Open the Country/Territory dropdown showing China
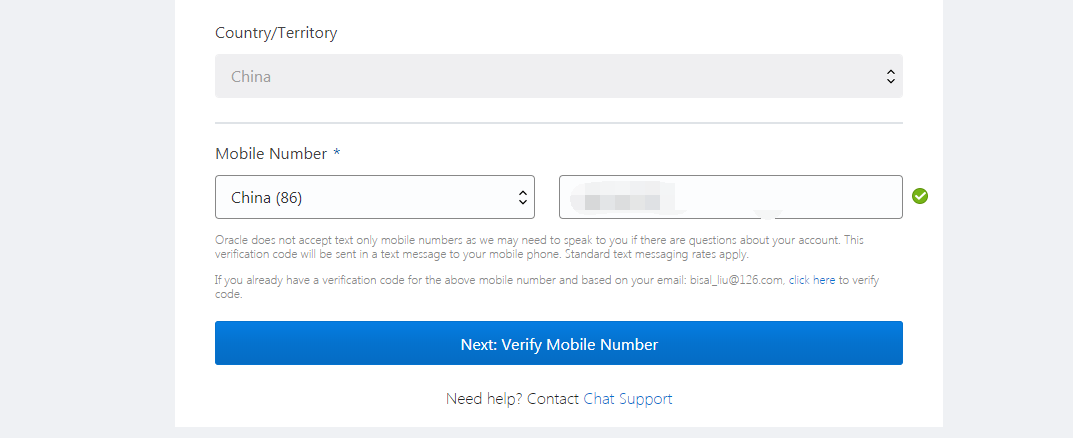This screenshot has width=1073, height=438. (x=558, y=76)
